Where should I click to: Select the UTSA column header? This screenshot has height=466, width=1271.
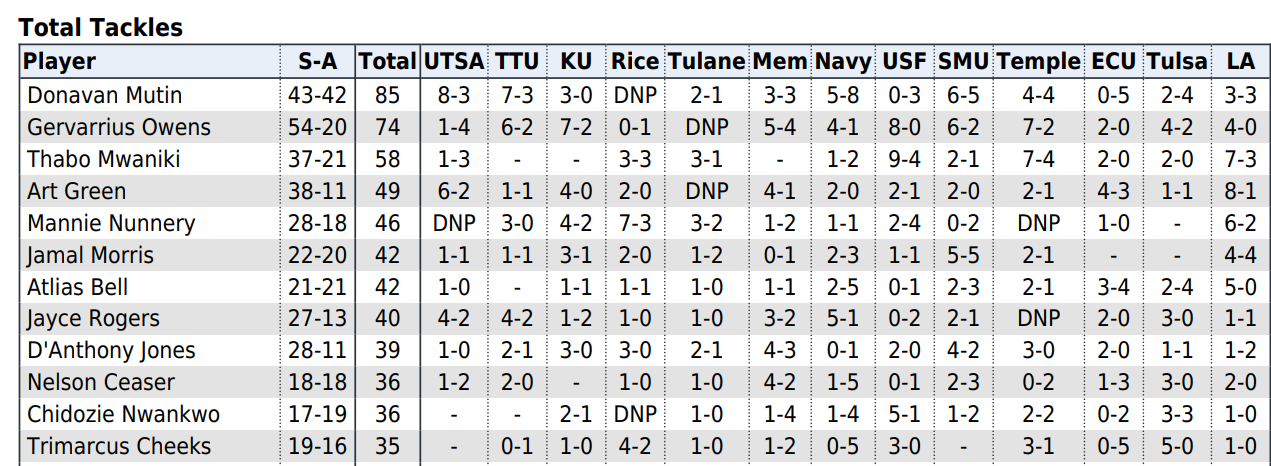[x=454, y=62]
